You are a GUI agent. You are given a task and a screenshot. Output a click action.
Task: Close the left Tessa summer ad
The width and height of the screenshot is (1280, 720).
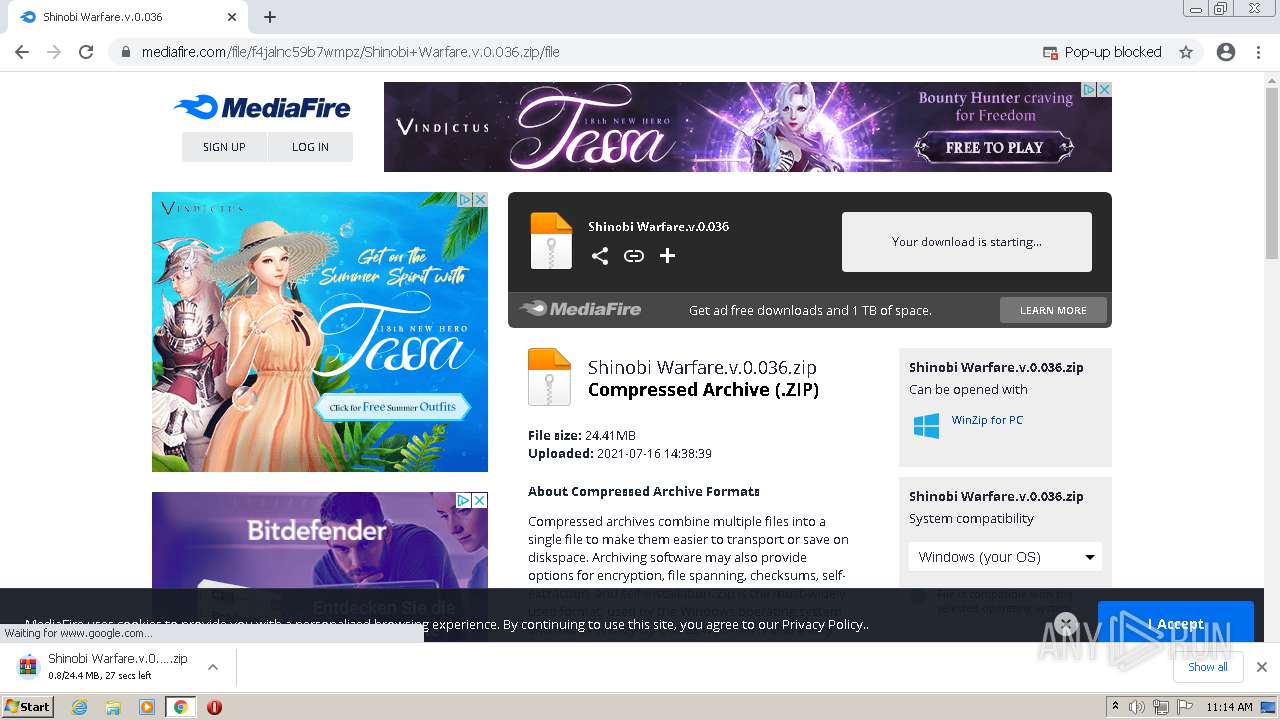point(480,199)
